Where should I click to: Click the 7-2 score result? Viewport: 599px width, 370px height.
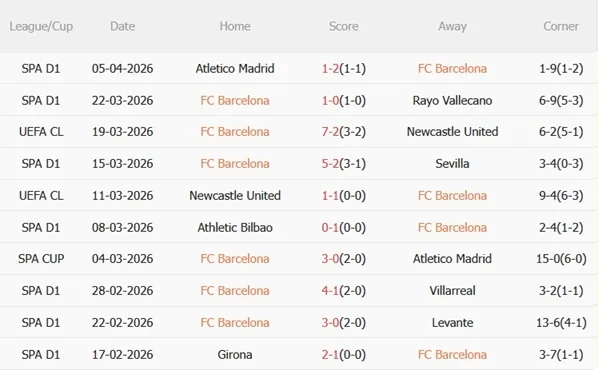click(x=330, y=132)
